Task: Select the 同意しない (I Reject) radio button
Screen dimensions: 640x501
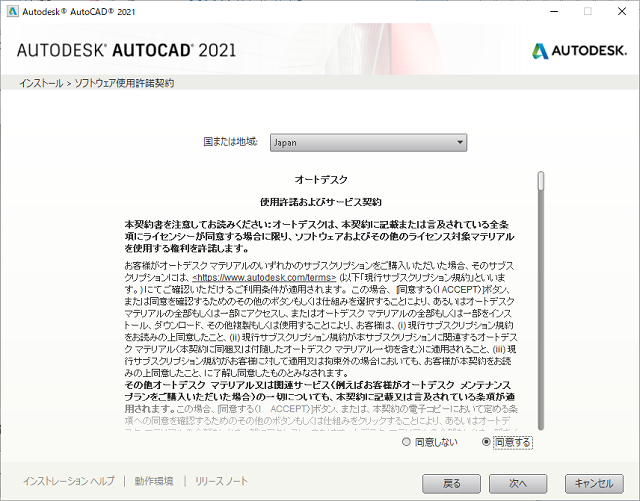Action: [x=406, y=442]
